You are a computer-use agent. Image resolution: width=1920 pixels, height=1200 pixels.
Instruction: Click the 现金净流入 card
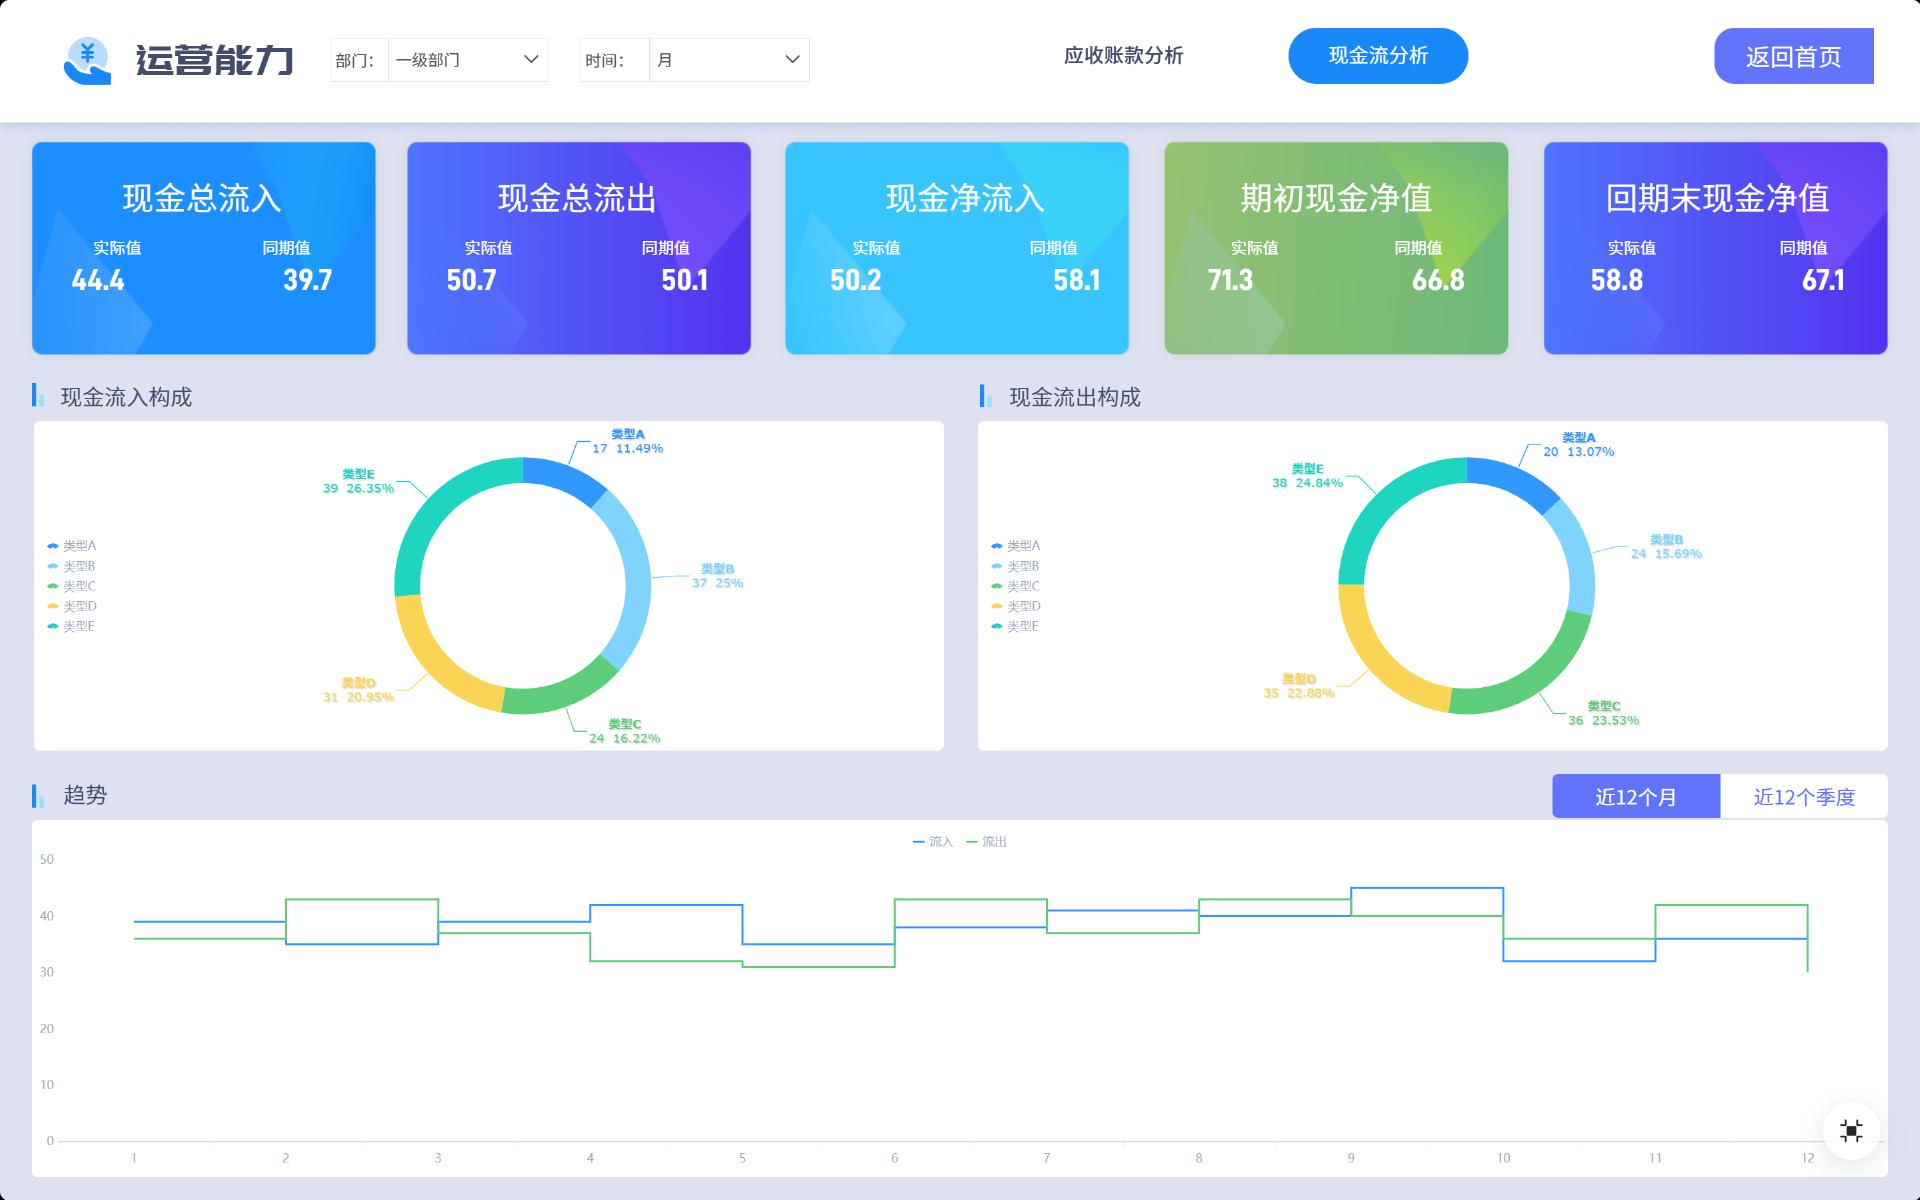click(x=957, y=248)
